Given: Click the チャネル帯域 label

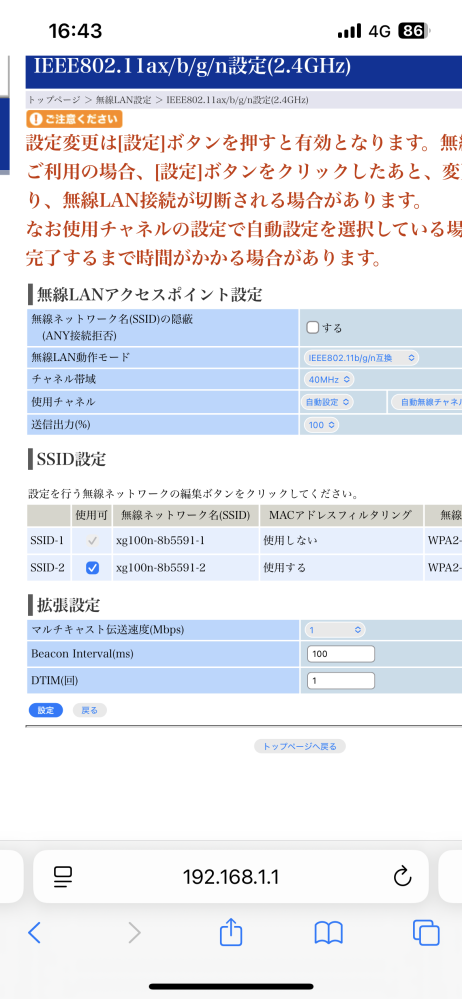Looking at the screenshot, I should 64,380.
